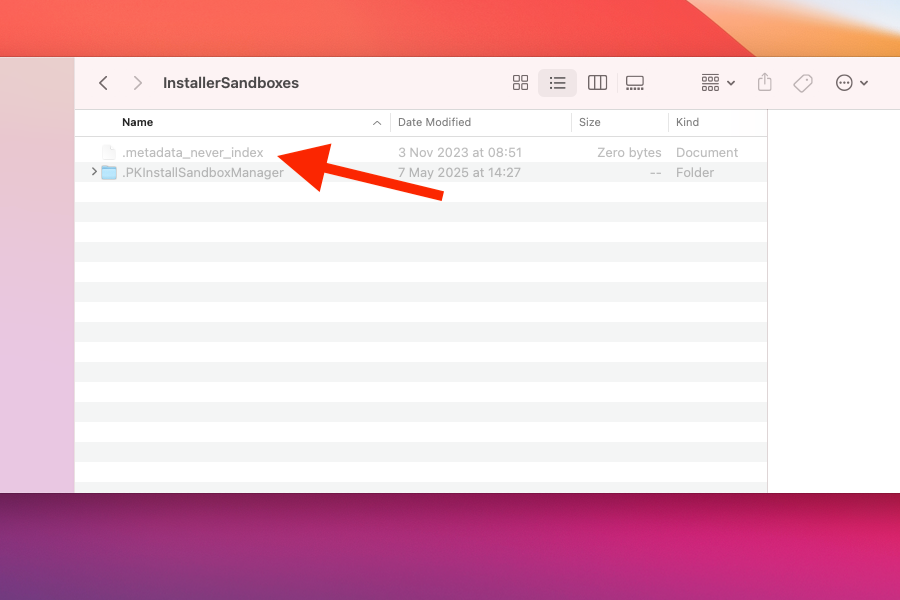Click the Tags toolbar icon
900x600 pixels.
[x=802, y=83]
